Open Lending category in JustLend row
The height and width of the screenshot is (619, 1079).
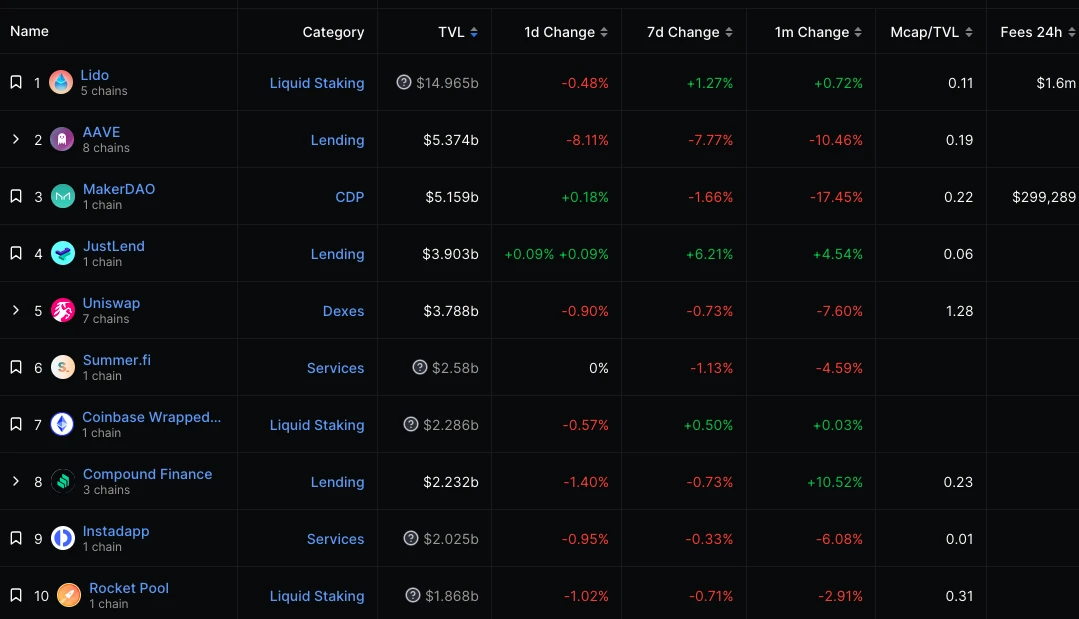pyautogui.click(x=337, y=254)
